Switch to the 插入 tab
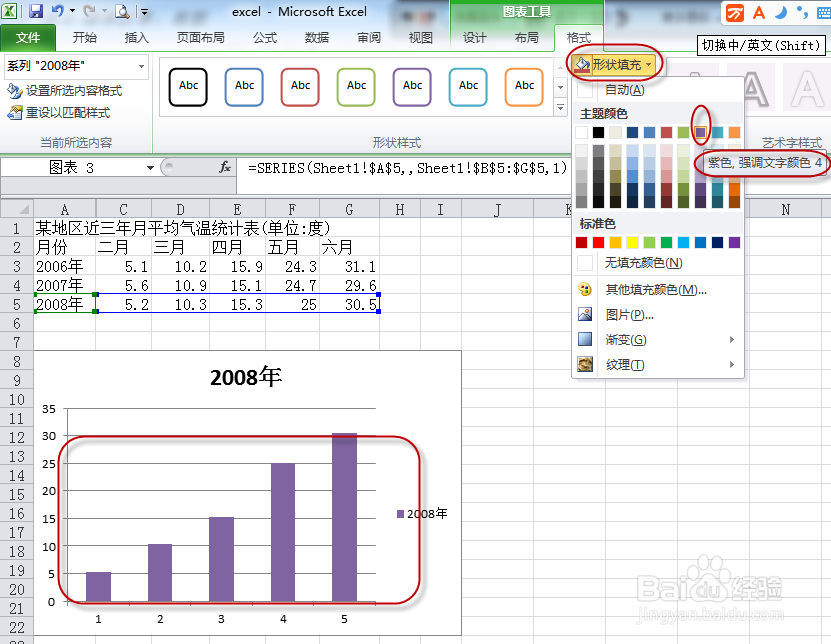831x644 pixels. [x=136, y=38]
